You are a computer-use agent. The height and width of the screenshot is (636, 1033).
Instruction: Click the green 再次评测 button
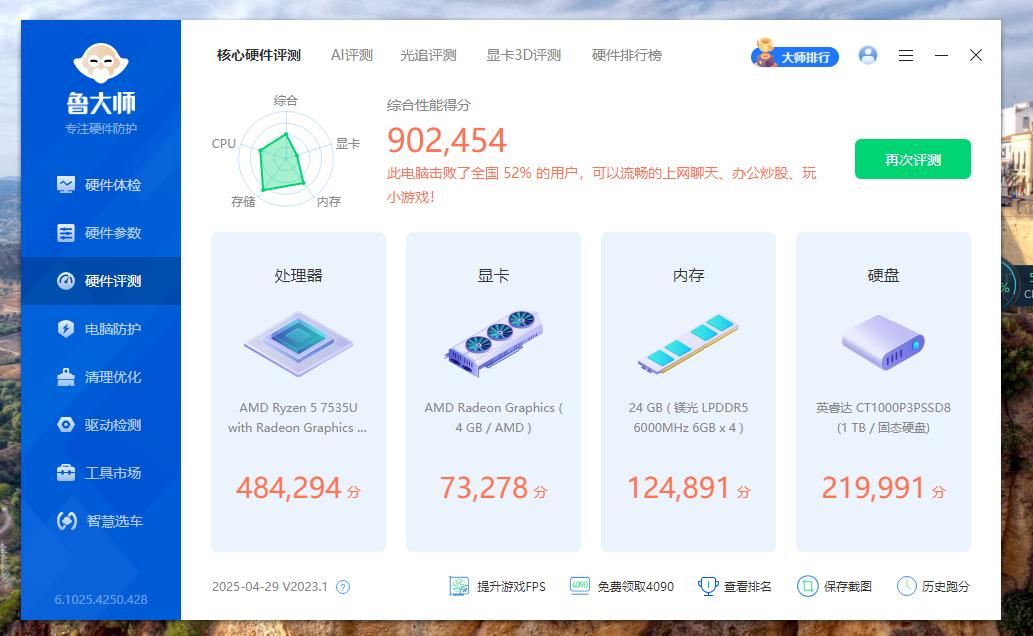(912, 159)
